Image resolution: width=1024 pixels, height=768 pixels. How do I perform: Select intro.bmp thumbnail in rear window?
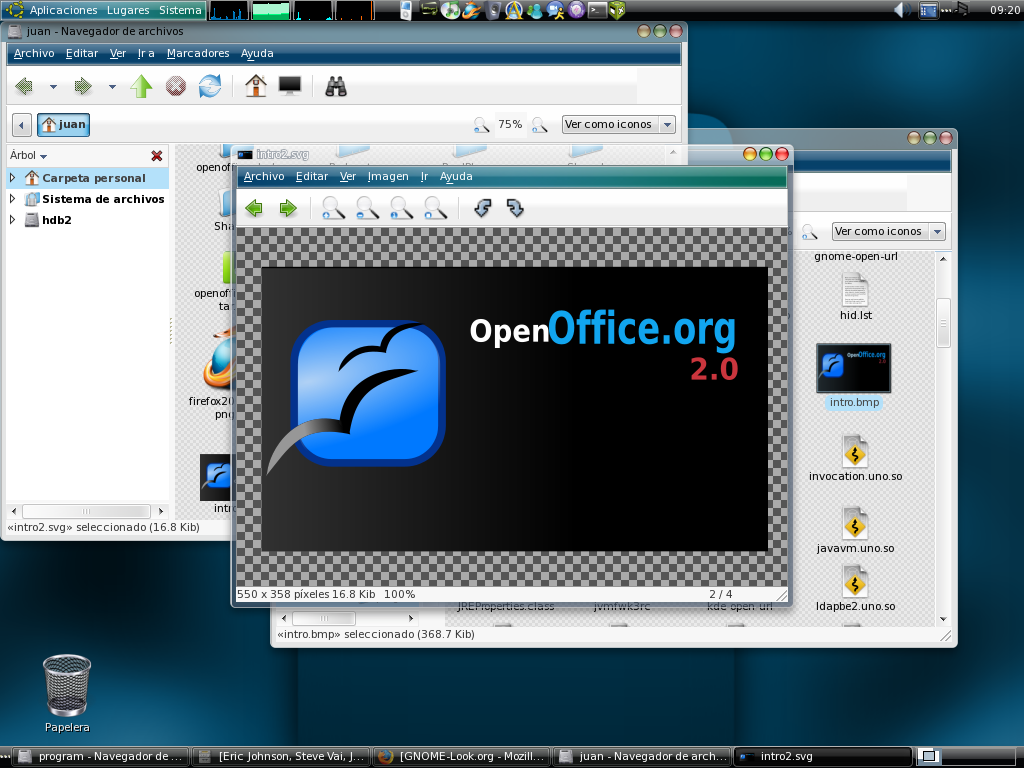click(x=854, y=368)
